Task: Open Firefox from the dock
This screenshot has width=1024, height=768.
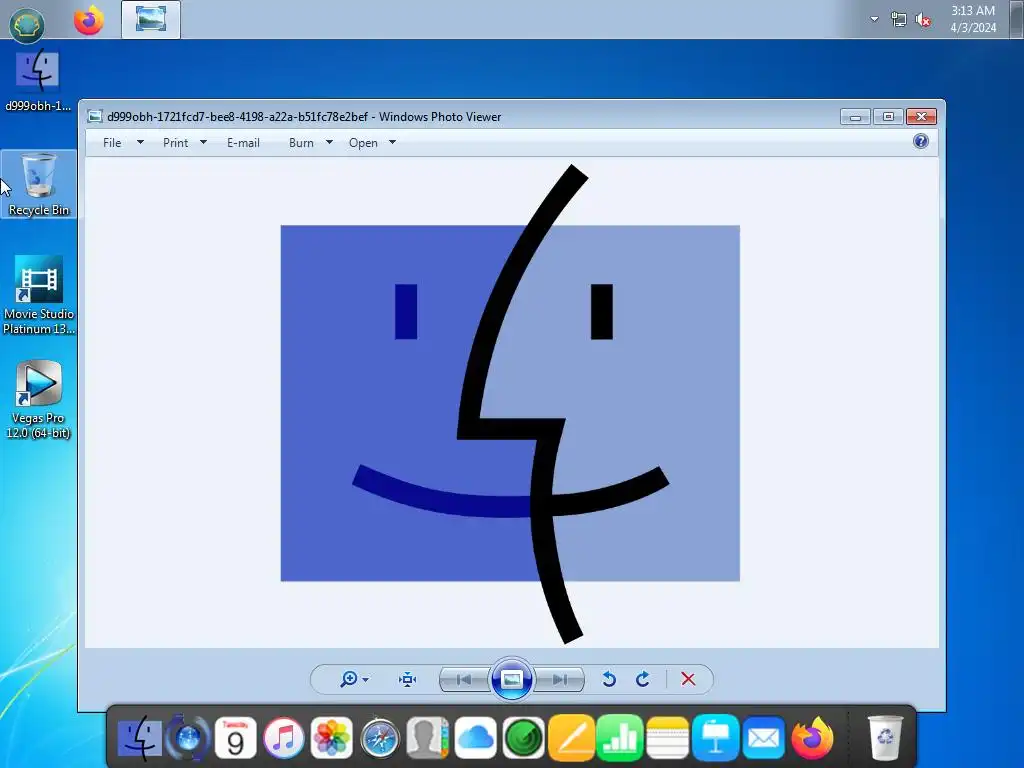Action: coord(812,738)
